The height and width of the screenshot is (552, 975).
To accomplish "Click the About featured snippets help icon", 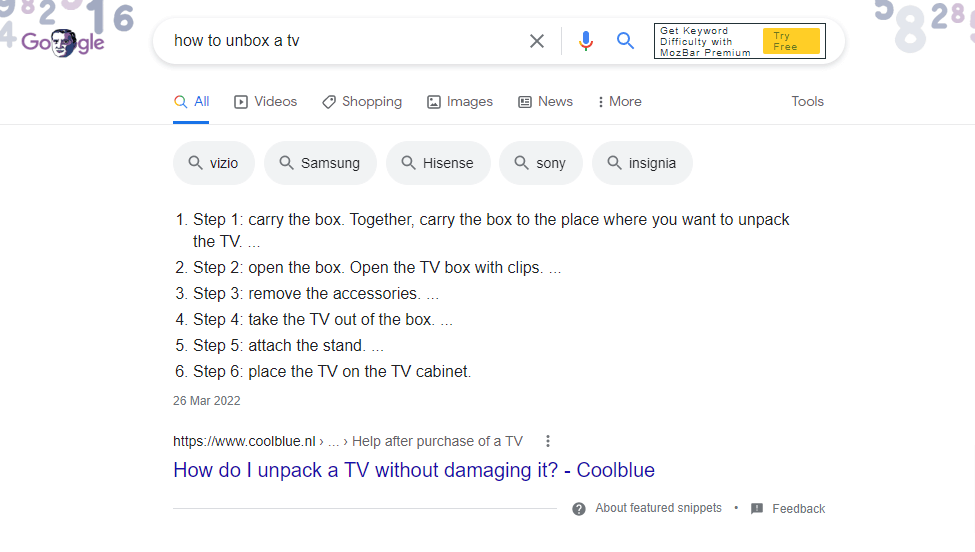I will [x=579, y=509].
